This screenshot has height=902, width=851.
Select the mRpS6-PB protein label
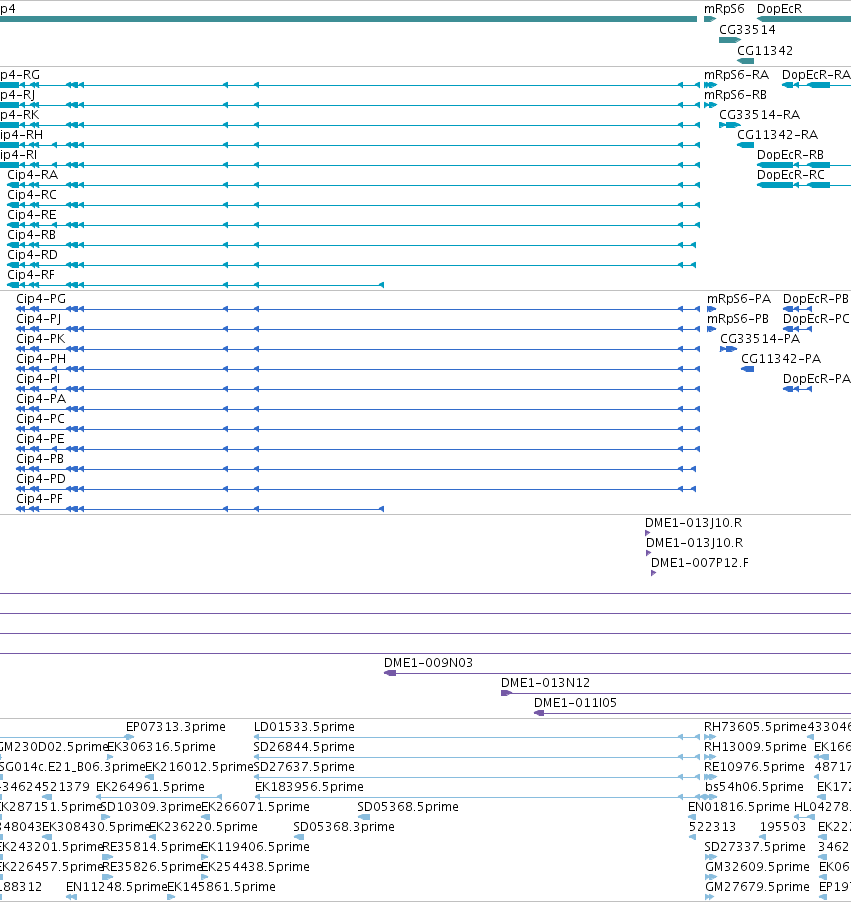pos(738,319)
